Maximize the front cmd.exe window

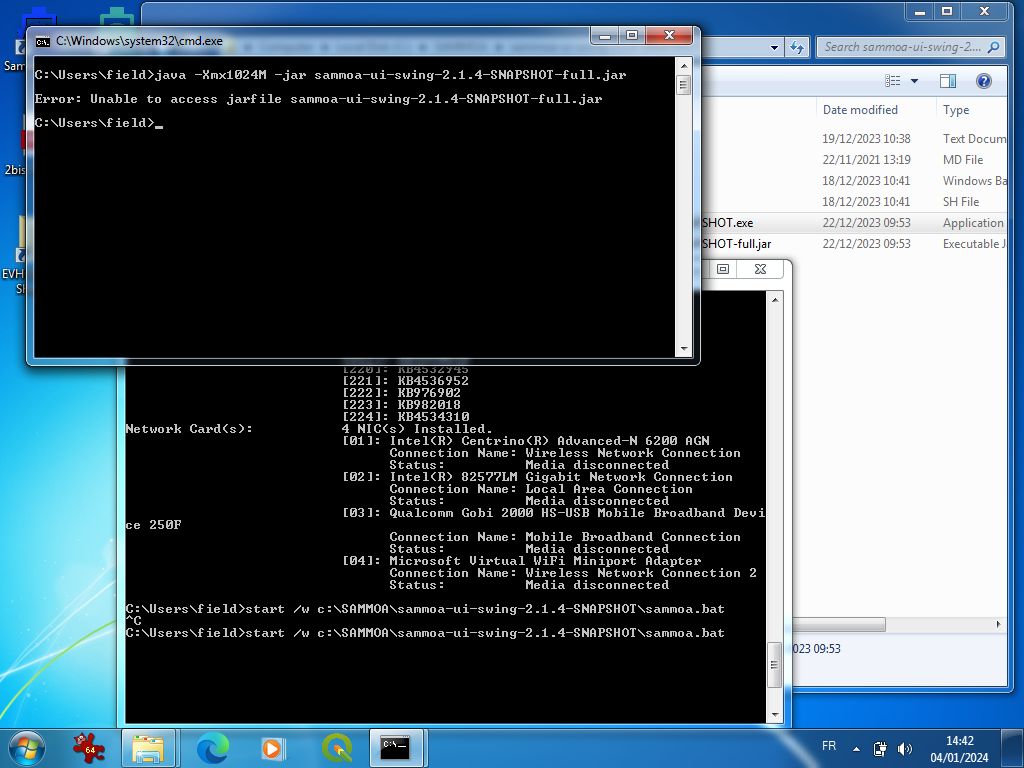(x=632, y=35)
